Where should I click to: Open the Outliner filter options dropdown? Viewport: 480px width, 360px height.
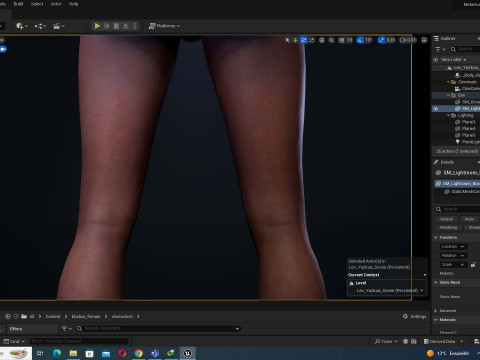point(440,49)
